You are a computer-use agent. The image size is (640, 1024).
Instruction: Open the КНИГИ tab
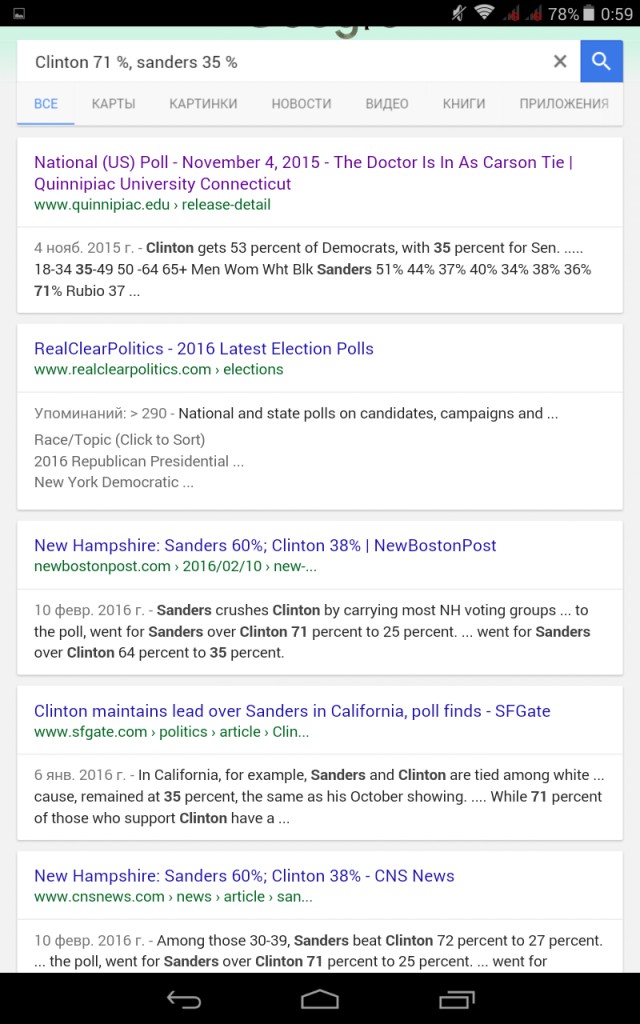tap(464, 103)
